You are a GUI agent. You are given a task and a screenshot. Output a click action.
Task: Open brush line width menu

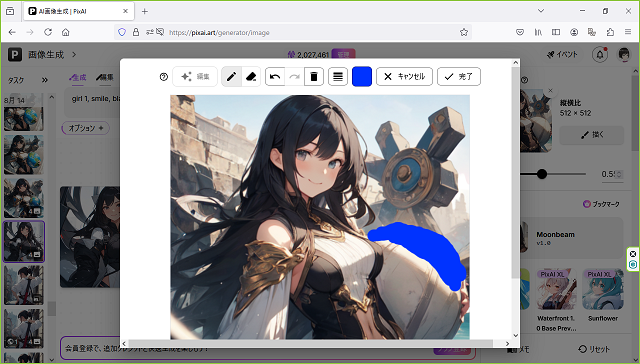338,77
